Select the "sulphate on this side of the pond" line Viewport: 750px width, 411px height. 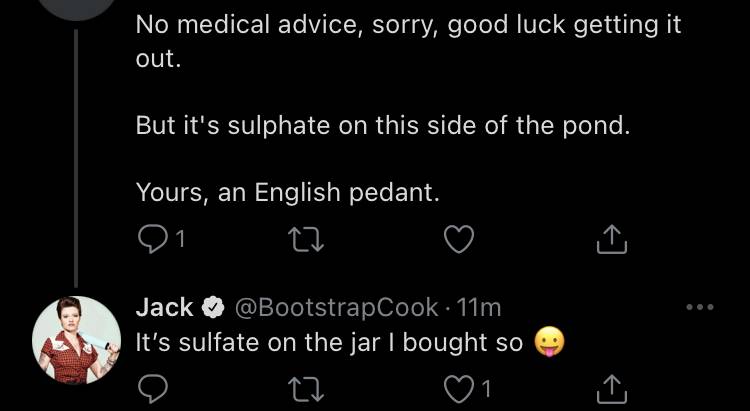point(383,126)
